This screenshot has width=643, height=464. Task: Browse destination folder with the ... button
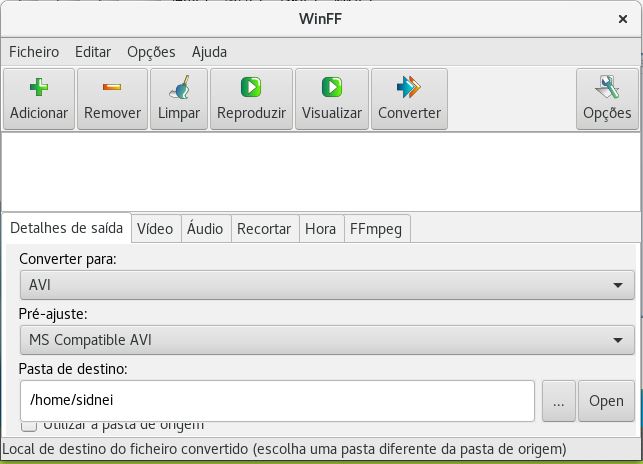pos(559,401)
